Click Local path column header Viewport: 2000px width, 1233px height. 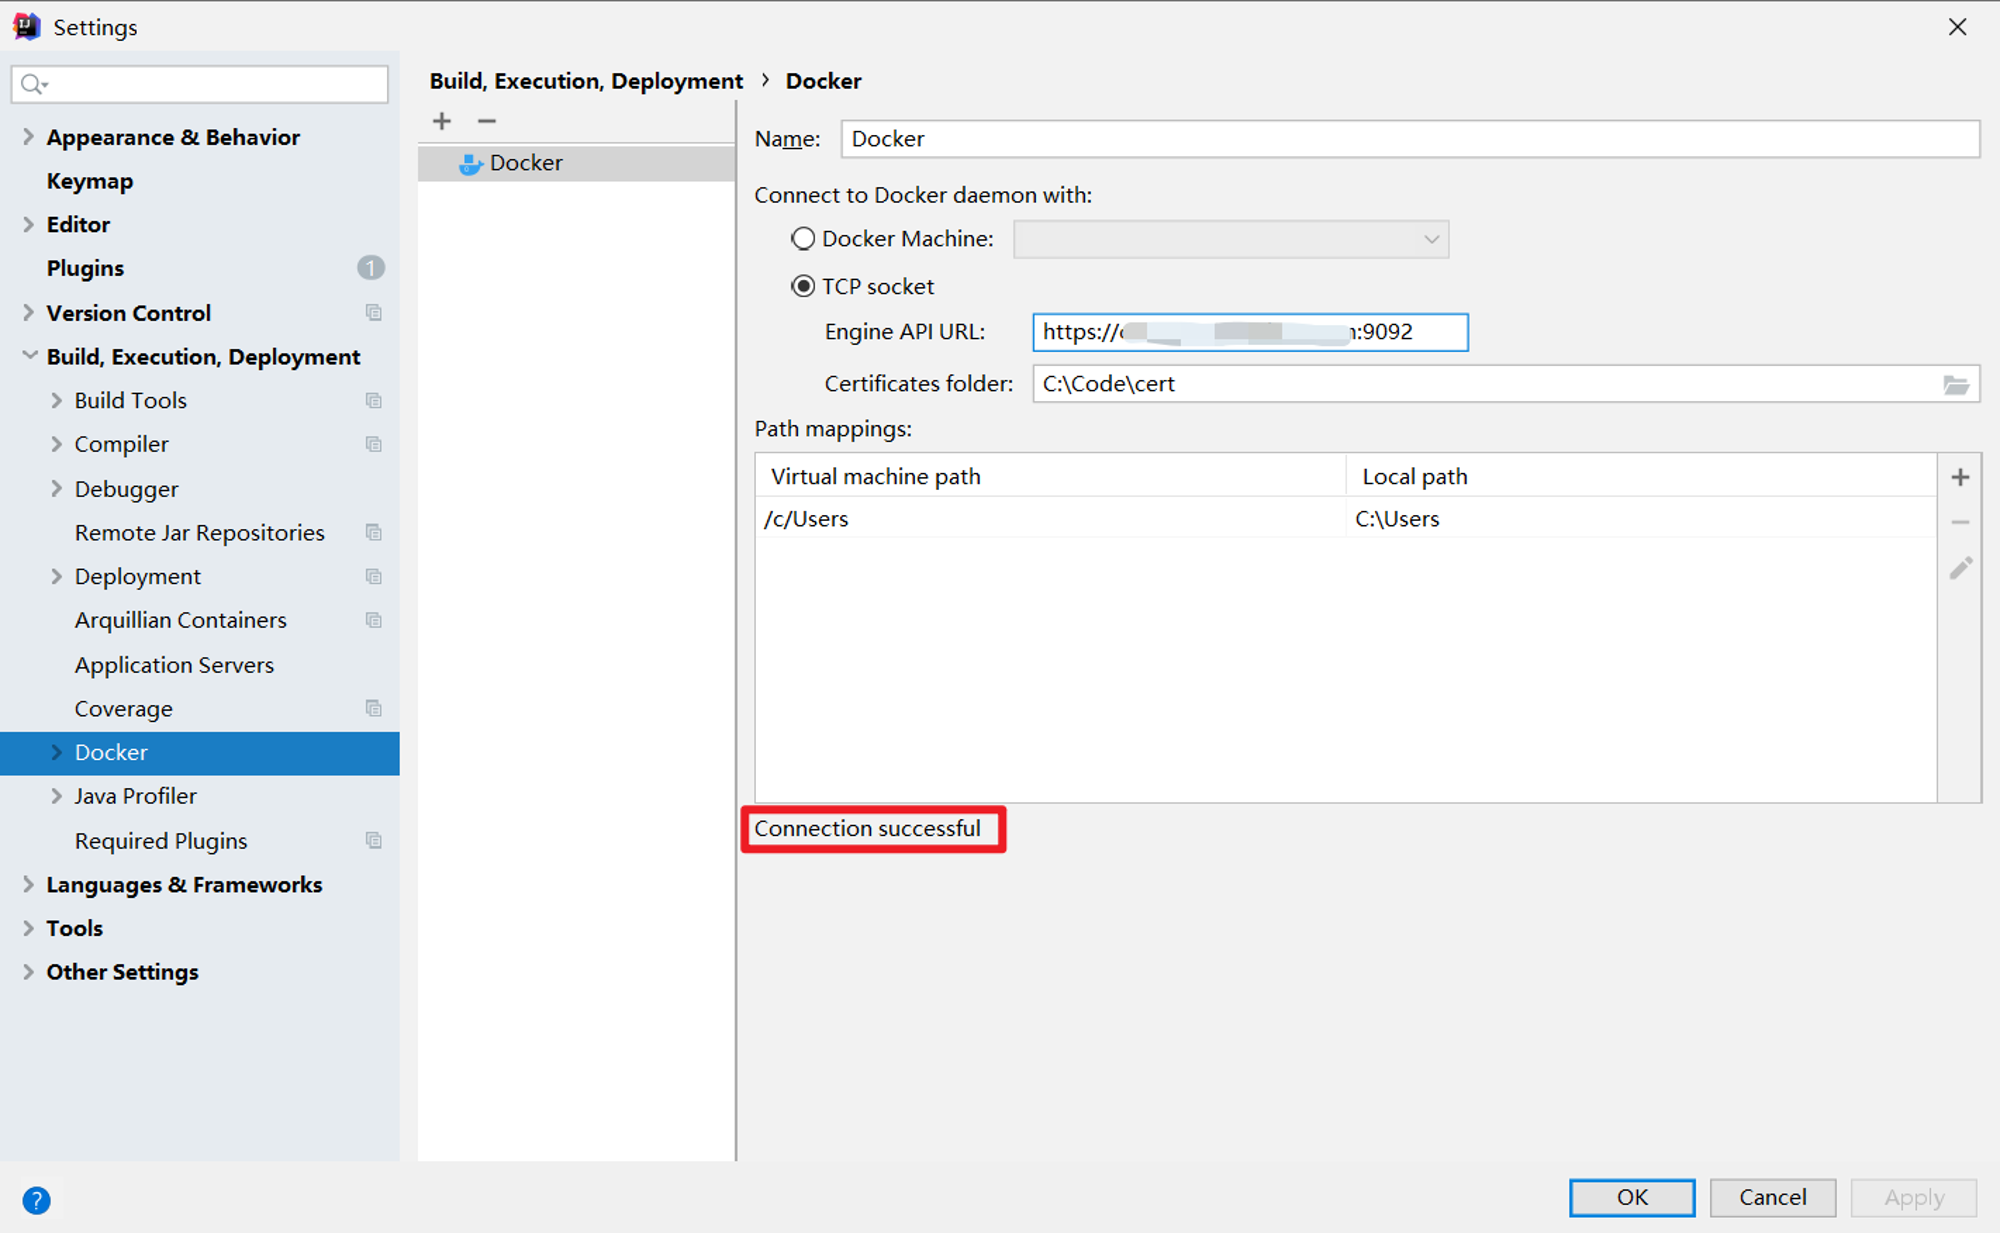pyautogui.click(x=1641, y=477)
